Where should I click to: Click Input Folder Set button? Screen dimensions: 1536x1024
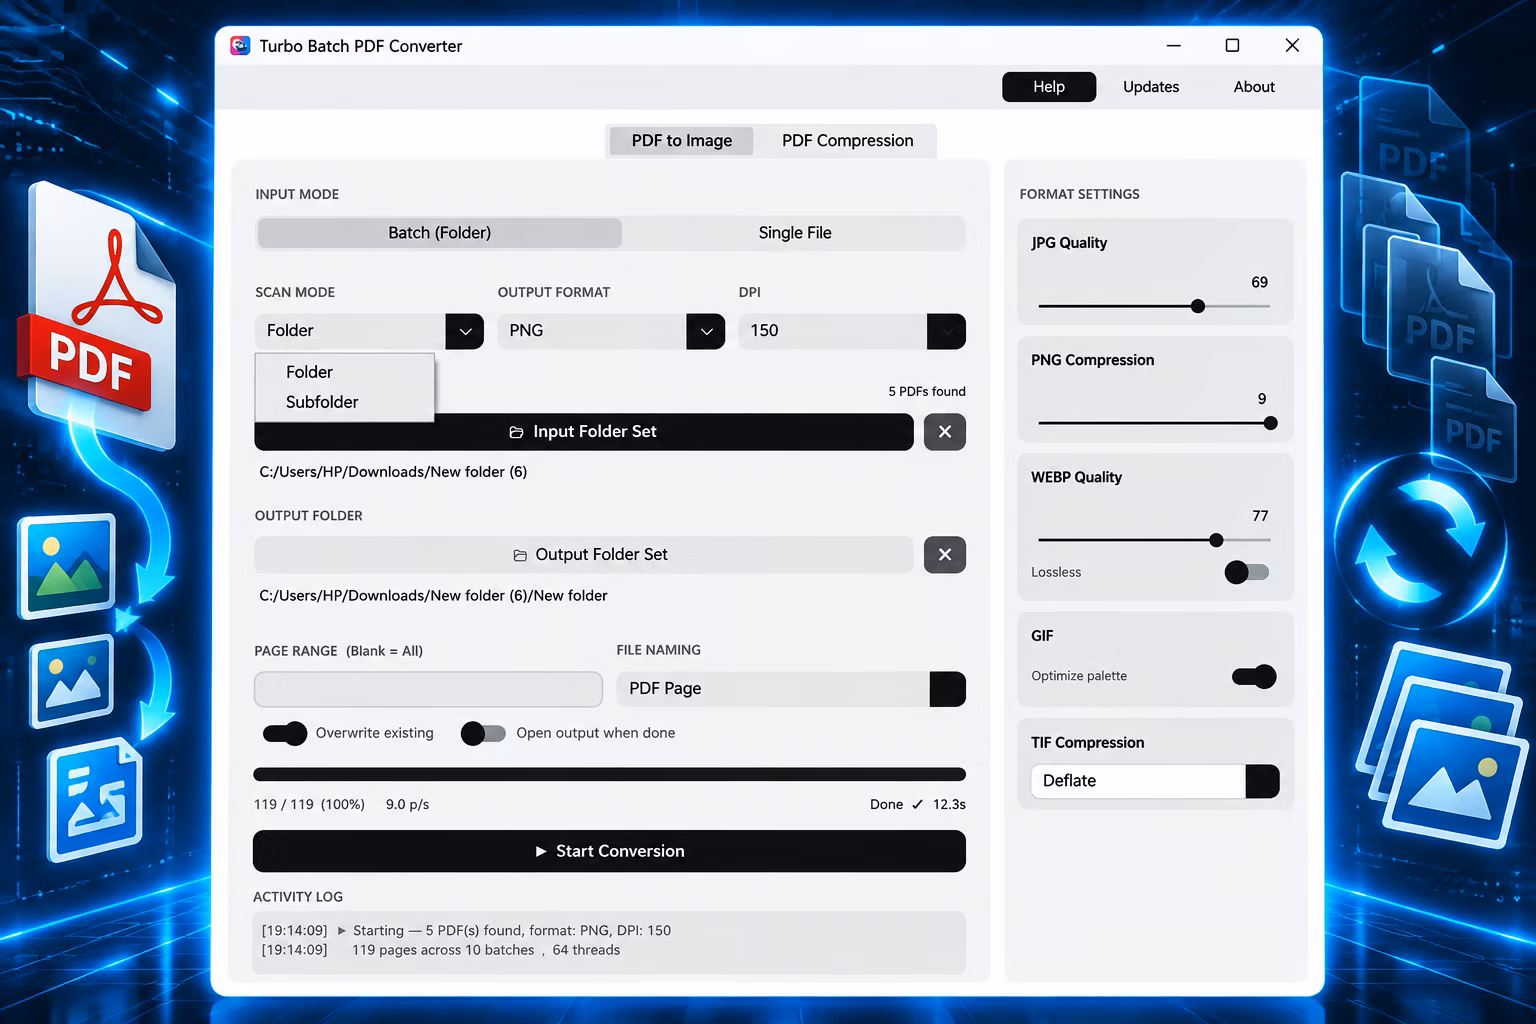point(584,432)
